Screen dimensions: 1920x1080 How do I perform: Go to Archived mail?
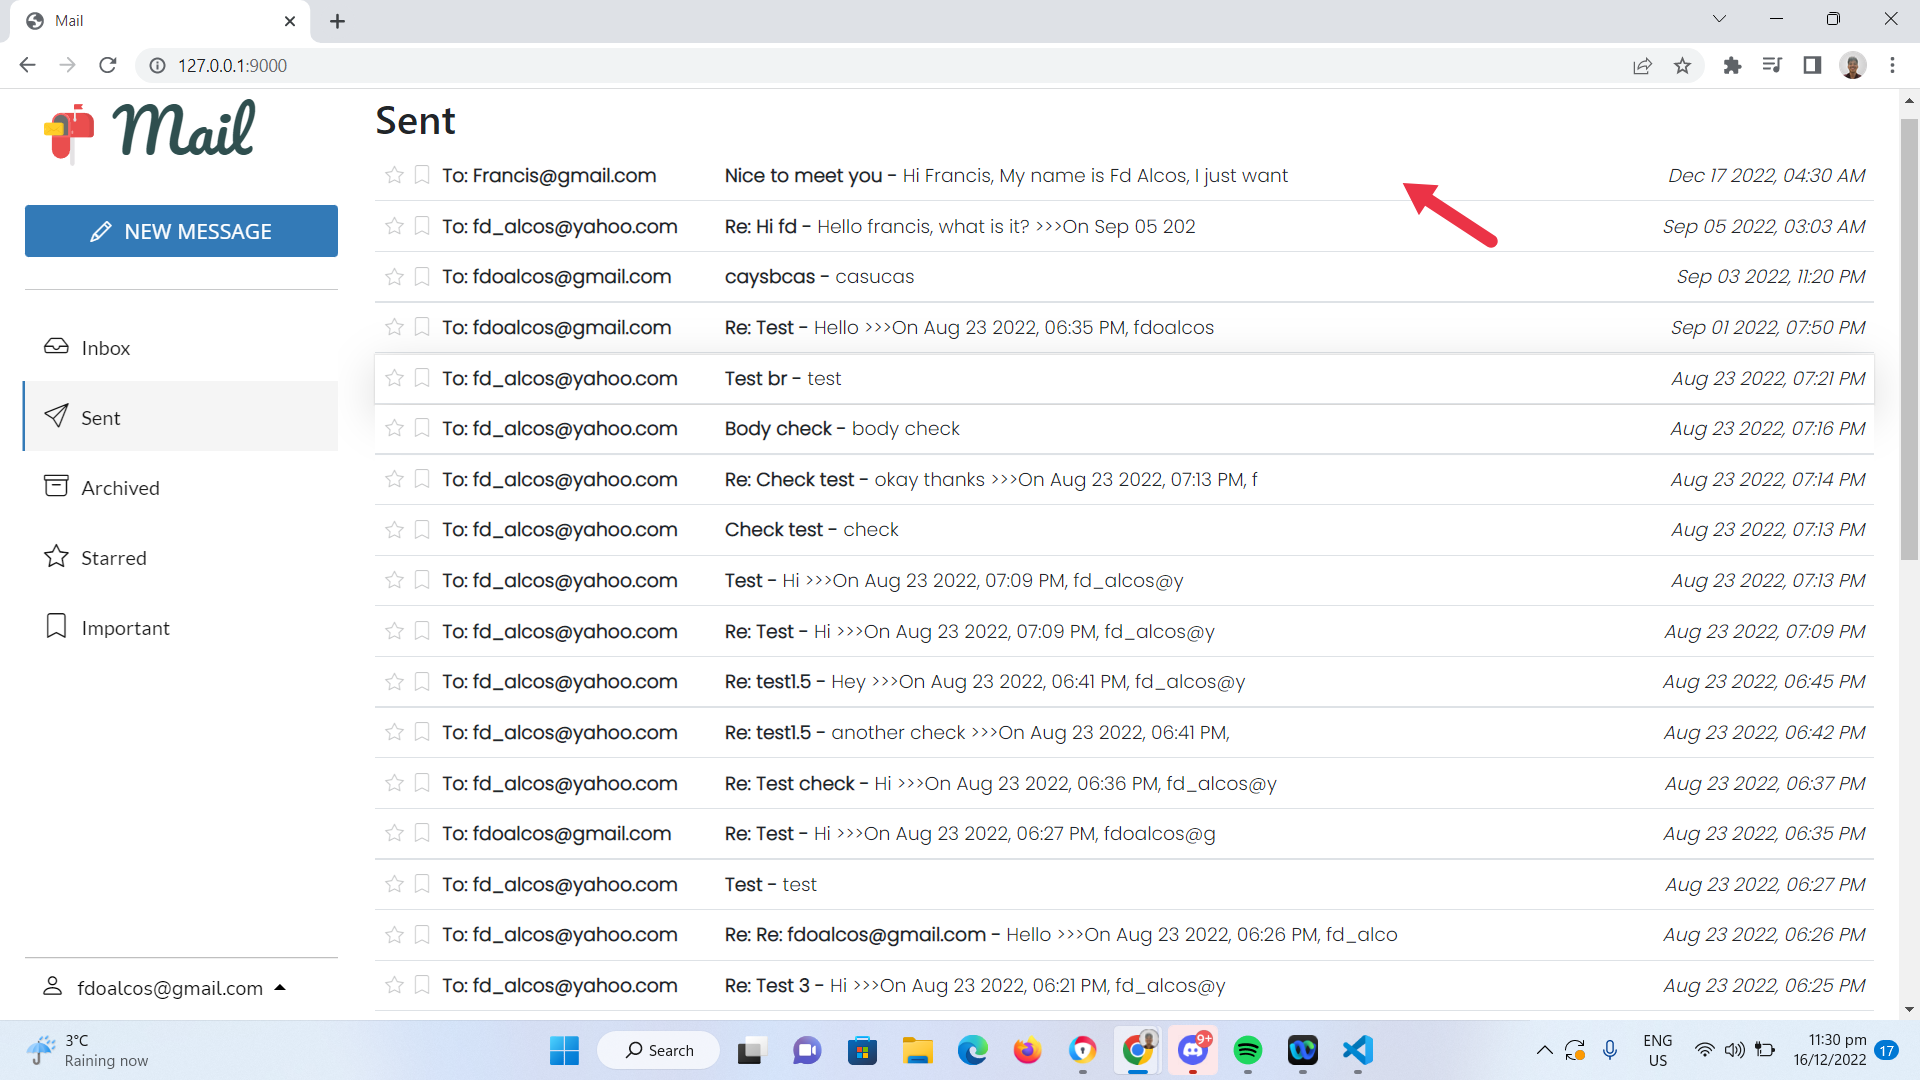click(x=119, y=488)
